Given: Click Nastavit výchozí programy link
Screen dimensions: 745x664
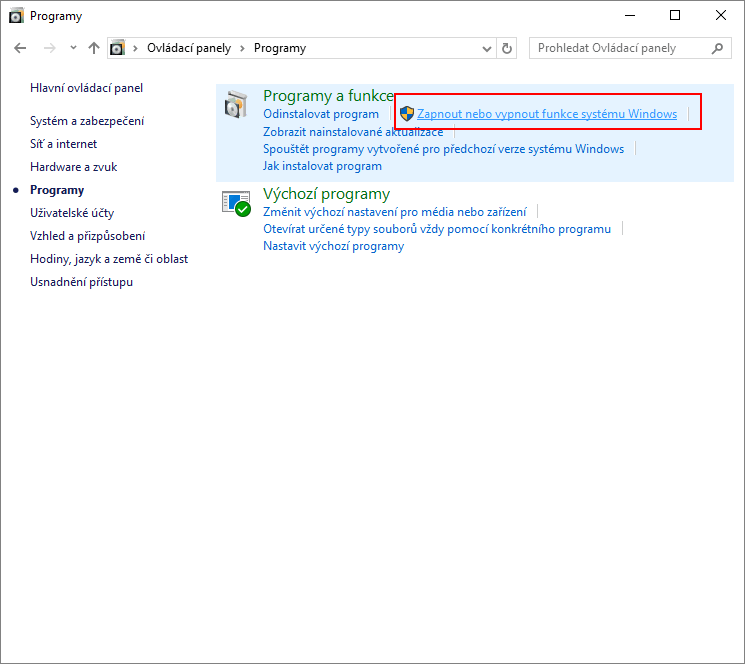Looking at the screenshot, I should [334, 246].
